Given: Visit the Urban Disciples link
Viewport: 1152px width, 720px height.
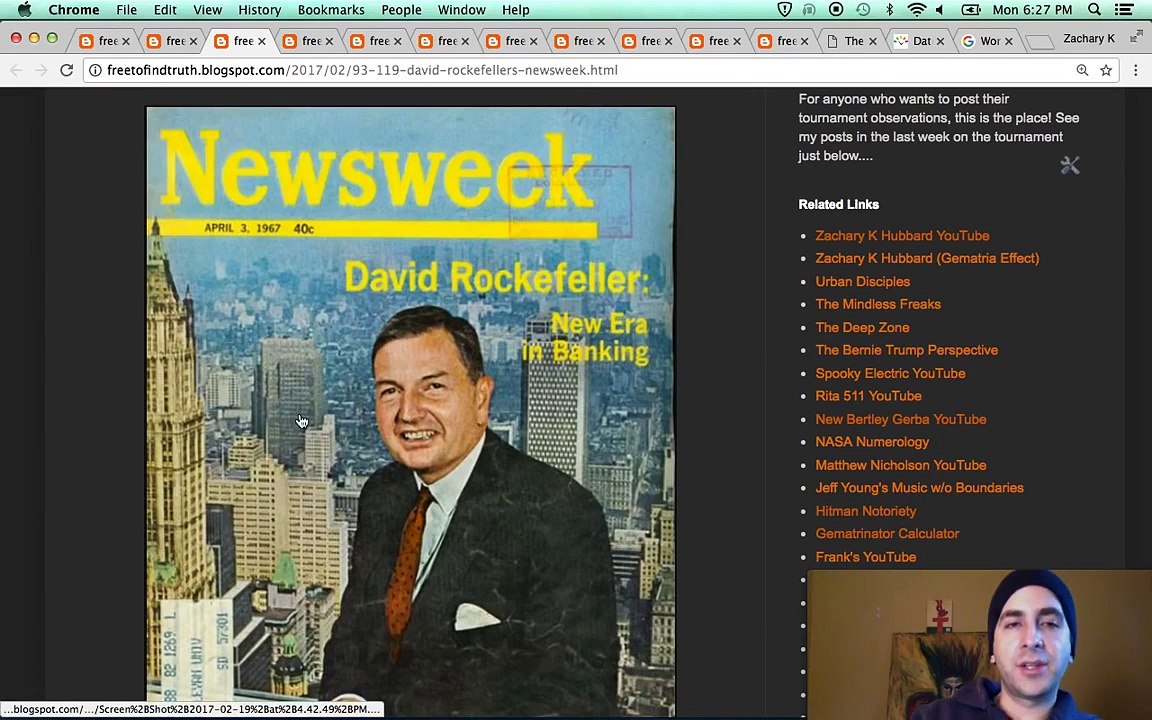Looking at the screenshot, I should coord(863,281).
